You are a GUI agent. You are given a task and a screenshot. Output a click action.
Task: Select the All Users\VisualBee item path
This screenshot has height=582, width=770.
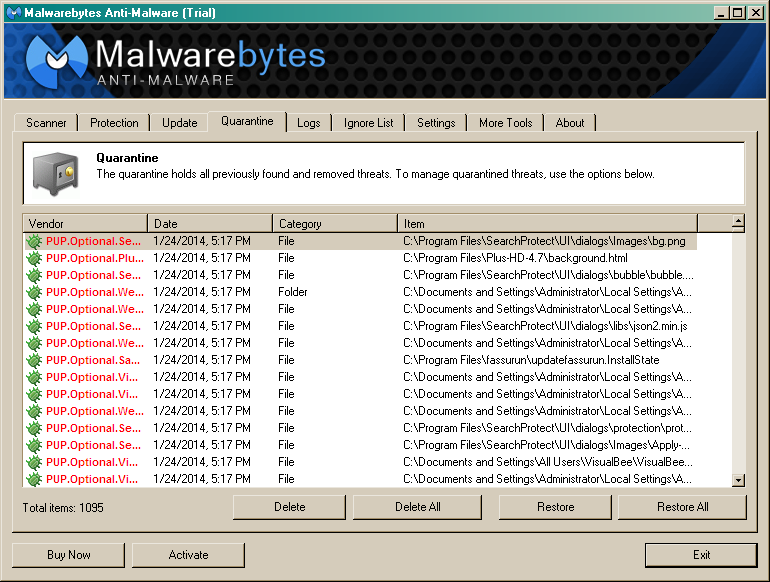click(x=548, y=462)
